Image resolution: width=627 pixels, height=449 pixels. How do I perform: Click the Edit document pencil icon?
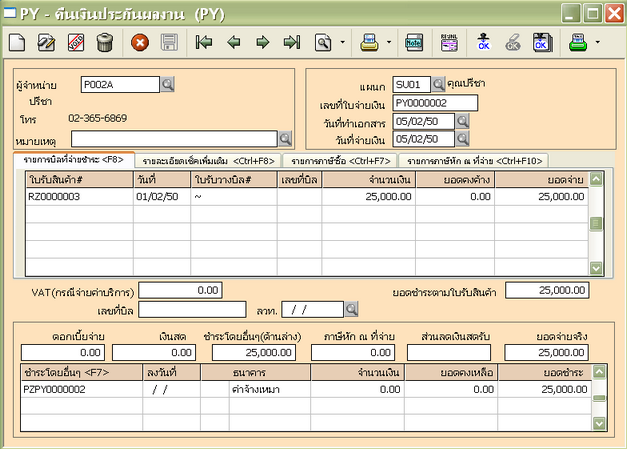[46, 42]
